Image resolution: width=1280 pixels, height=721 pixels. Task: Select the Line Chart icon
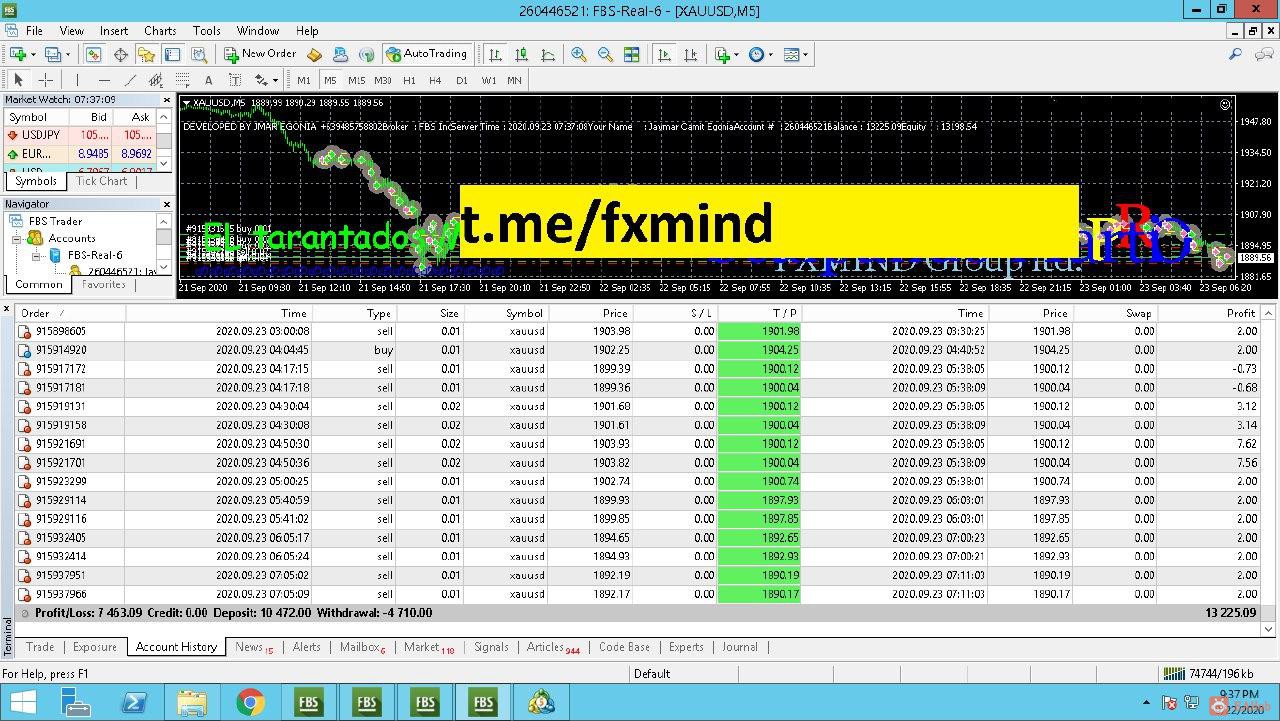[x=547, y=54]
